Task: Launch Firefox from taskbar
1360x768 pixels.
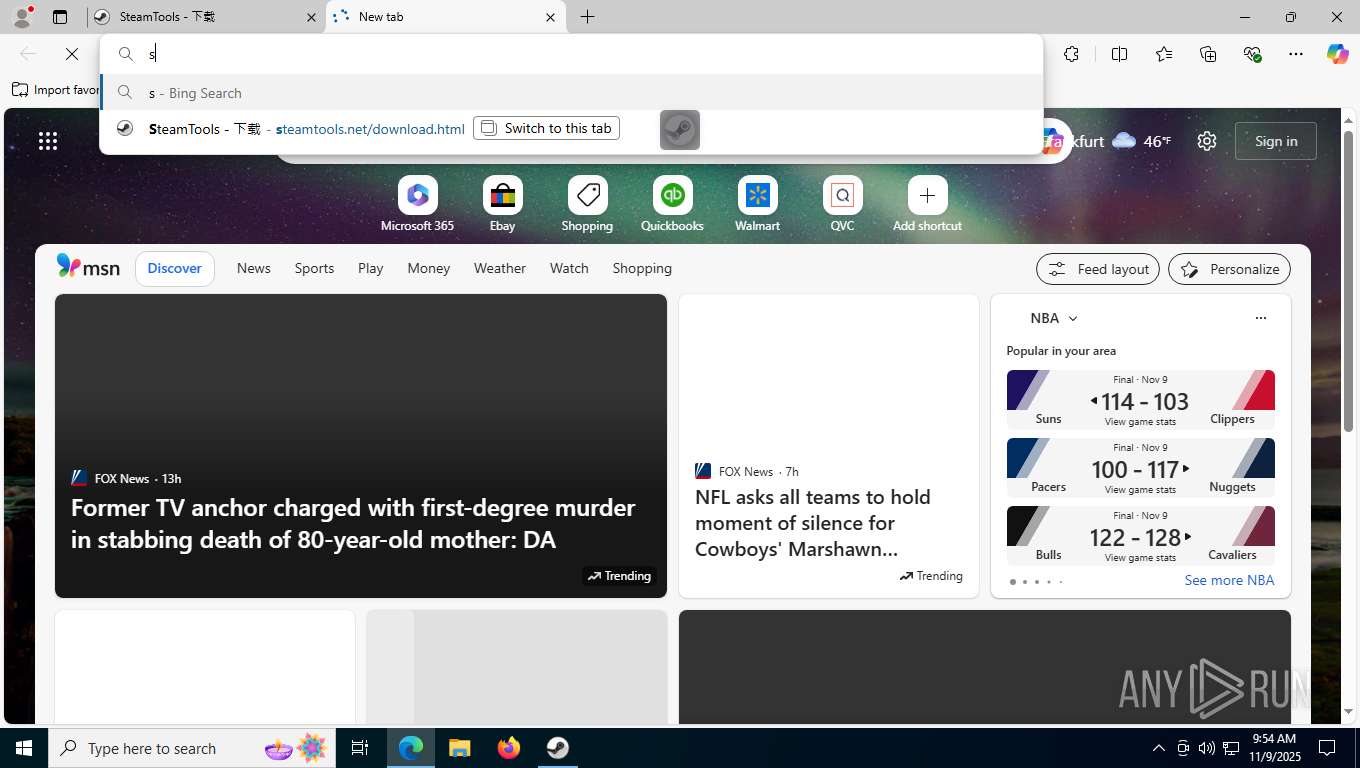Action: 509,748
